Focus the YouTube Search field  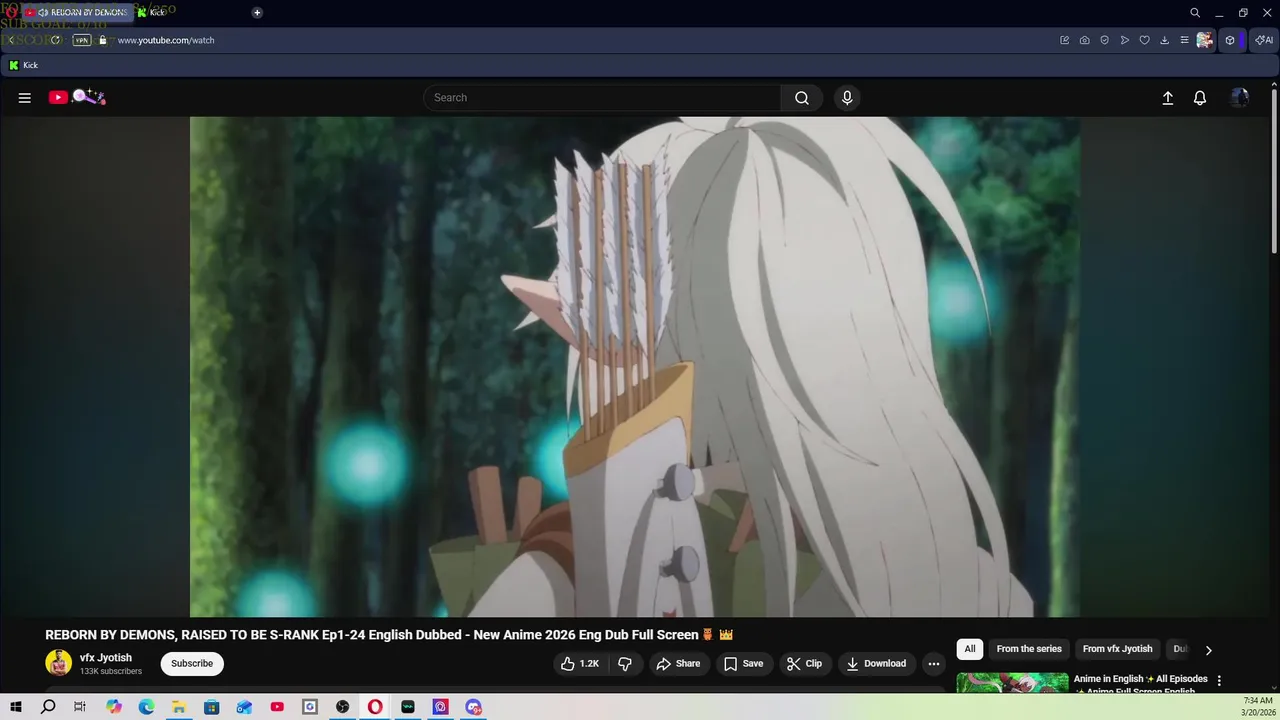602,98
